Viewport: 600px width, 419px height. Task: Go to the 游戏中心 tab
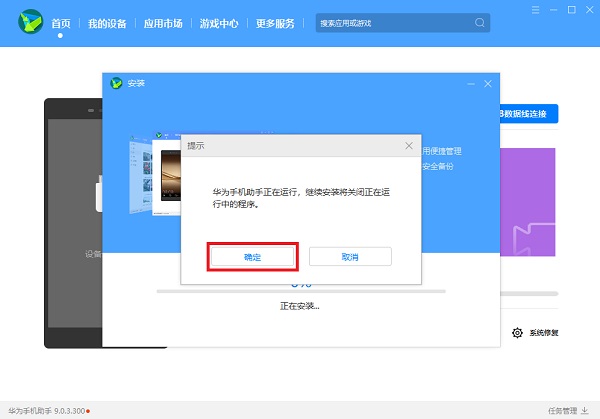tap(219, 23)
